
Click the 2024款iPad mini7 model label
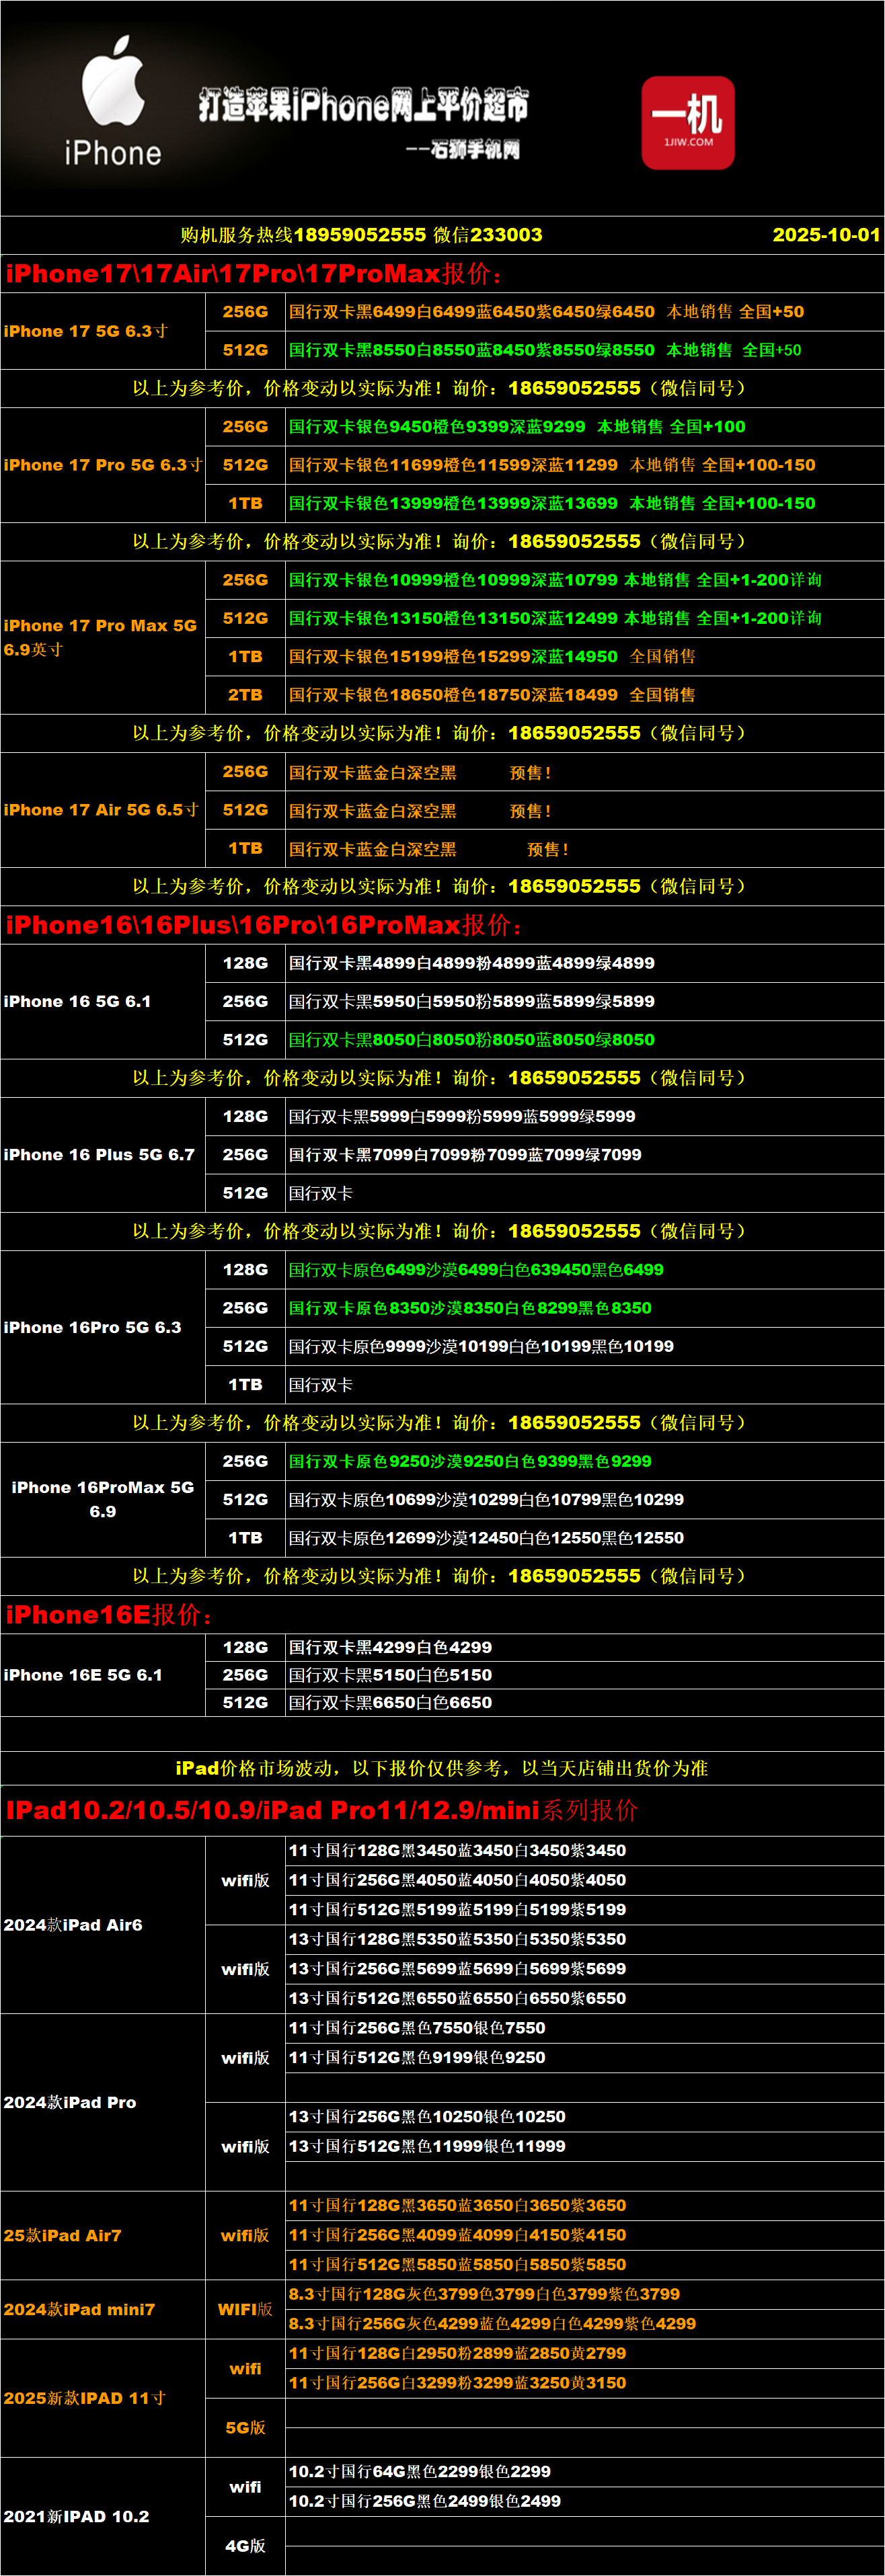[80, 2310]
